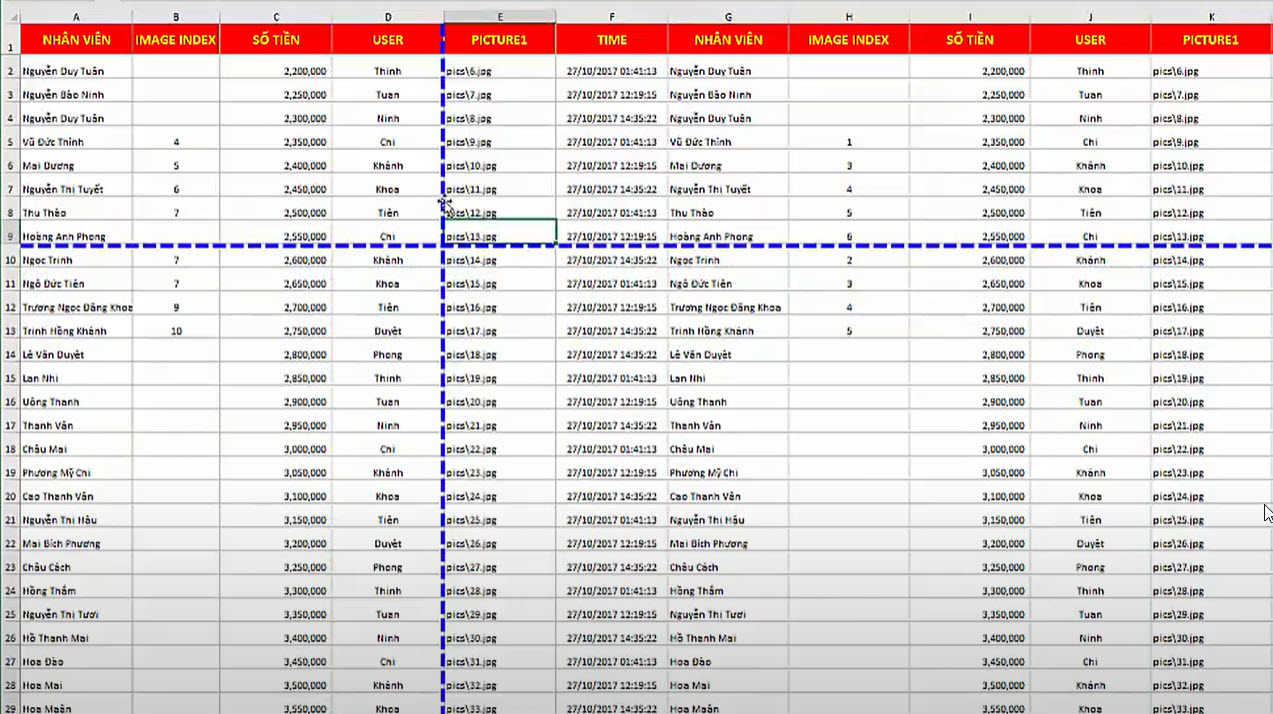This screenshot has width=1273, height=714.
Task: Click image index 6 in column H
Action: (x=849, y=237)
